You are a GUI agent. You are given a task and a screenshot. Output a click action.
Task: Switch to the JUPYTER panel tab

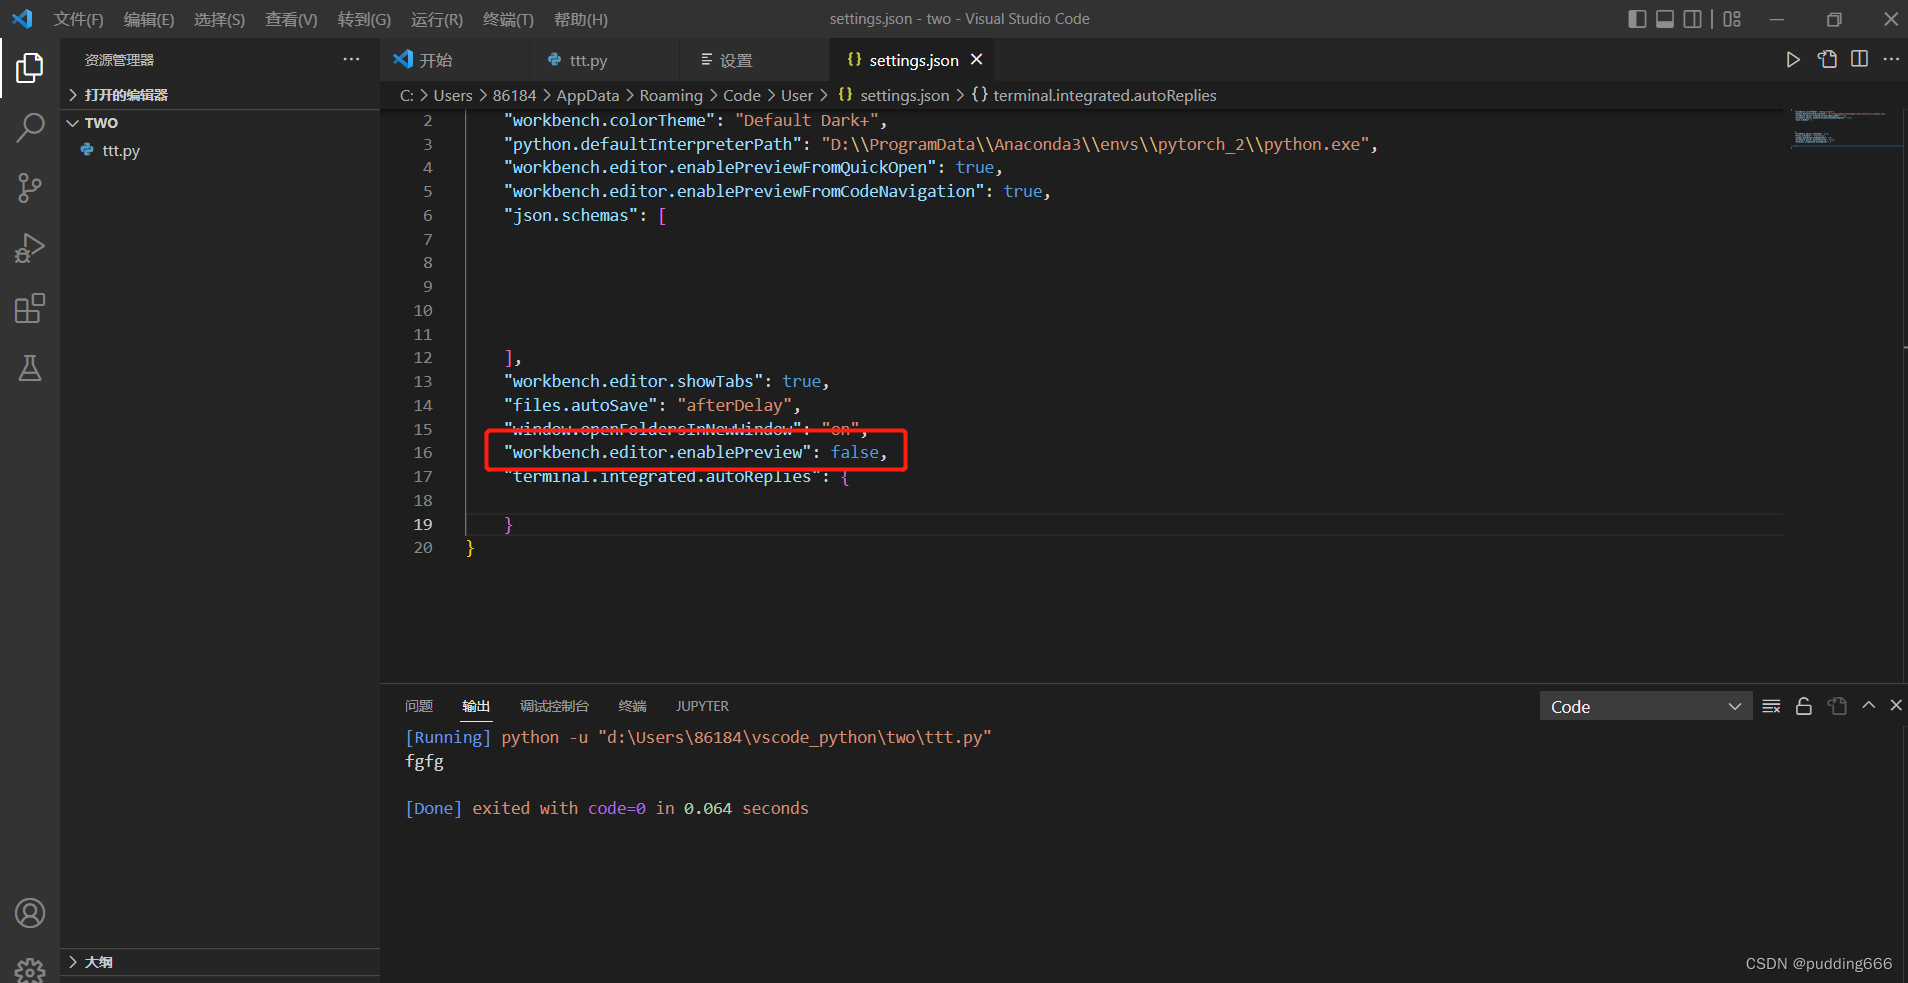coord(702,706)
